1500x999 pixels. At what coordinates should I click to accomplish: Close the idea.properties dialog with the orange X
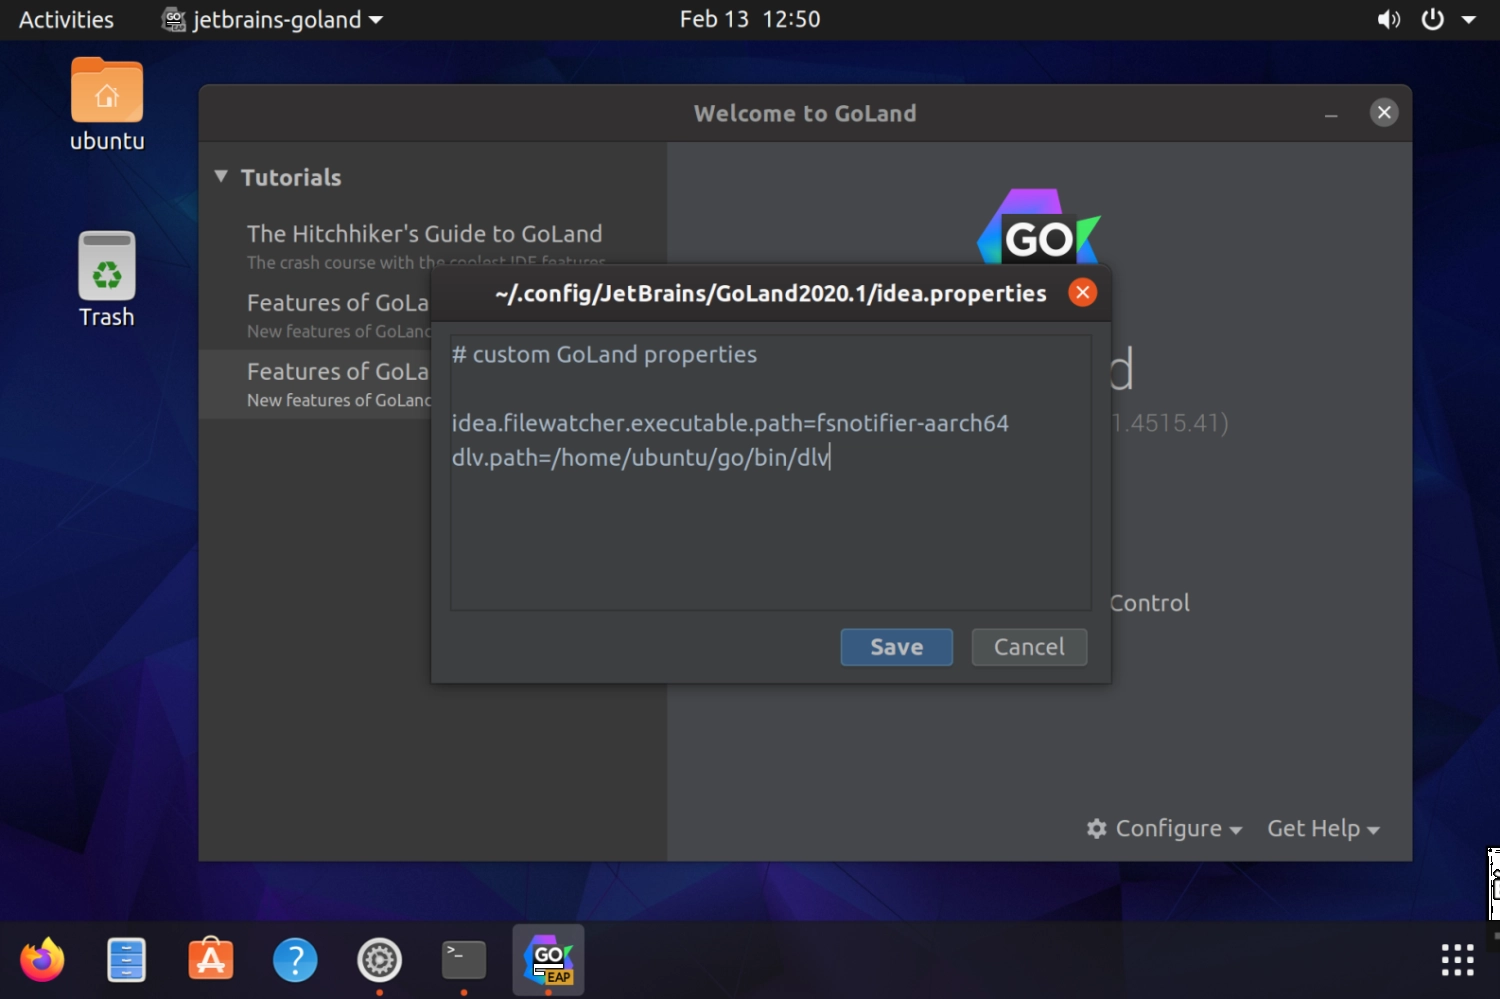pos(1082,292)
